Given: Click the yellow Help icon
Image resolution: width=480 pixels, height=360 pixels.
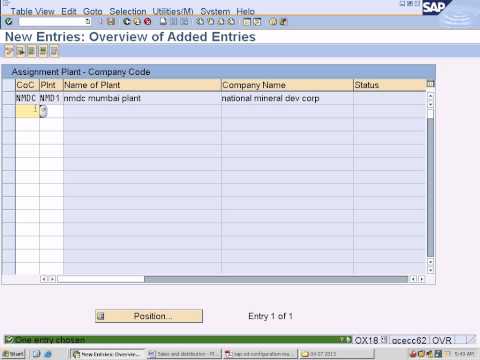Looking at the screenshot, I should tap(273, 22).
